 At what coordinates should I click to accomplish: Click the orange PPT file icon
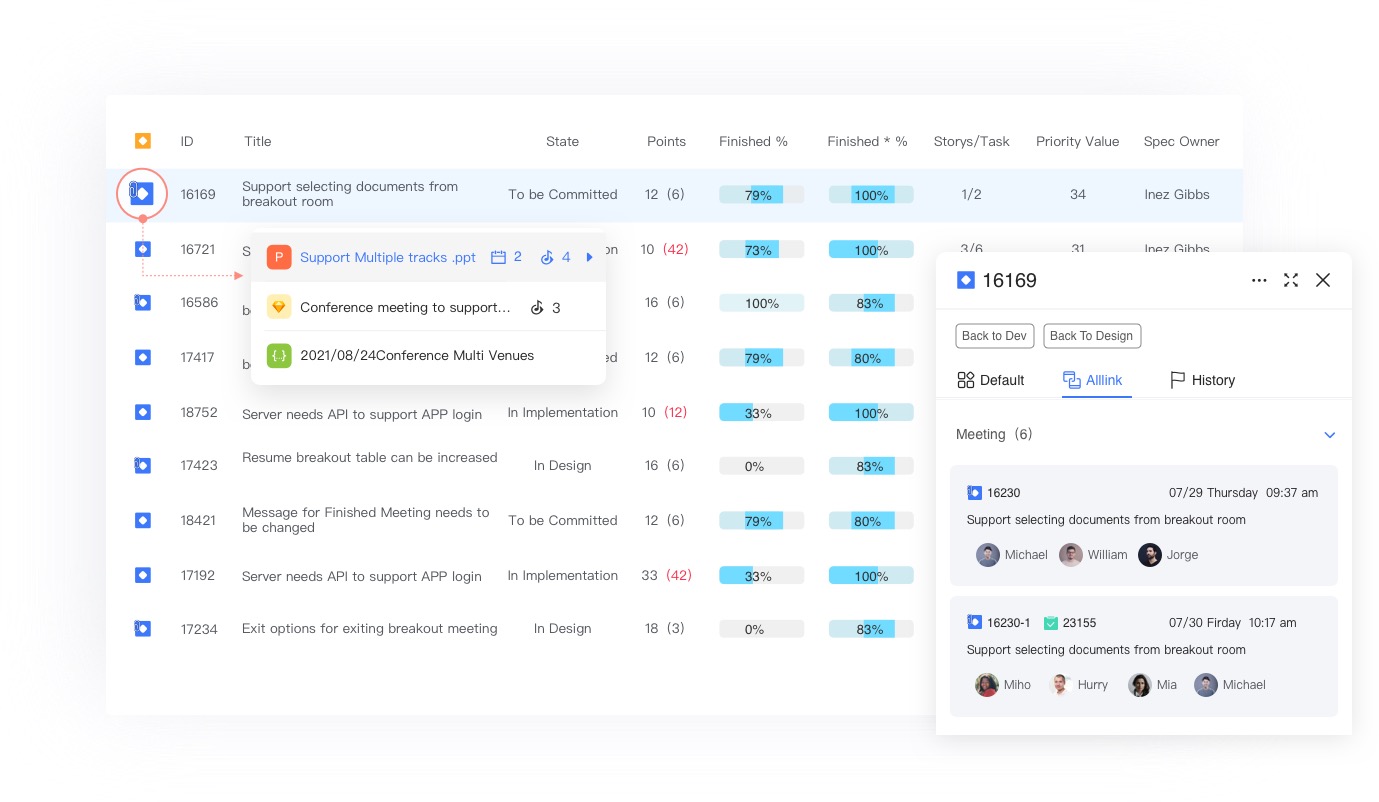279,257
